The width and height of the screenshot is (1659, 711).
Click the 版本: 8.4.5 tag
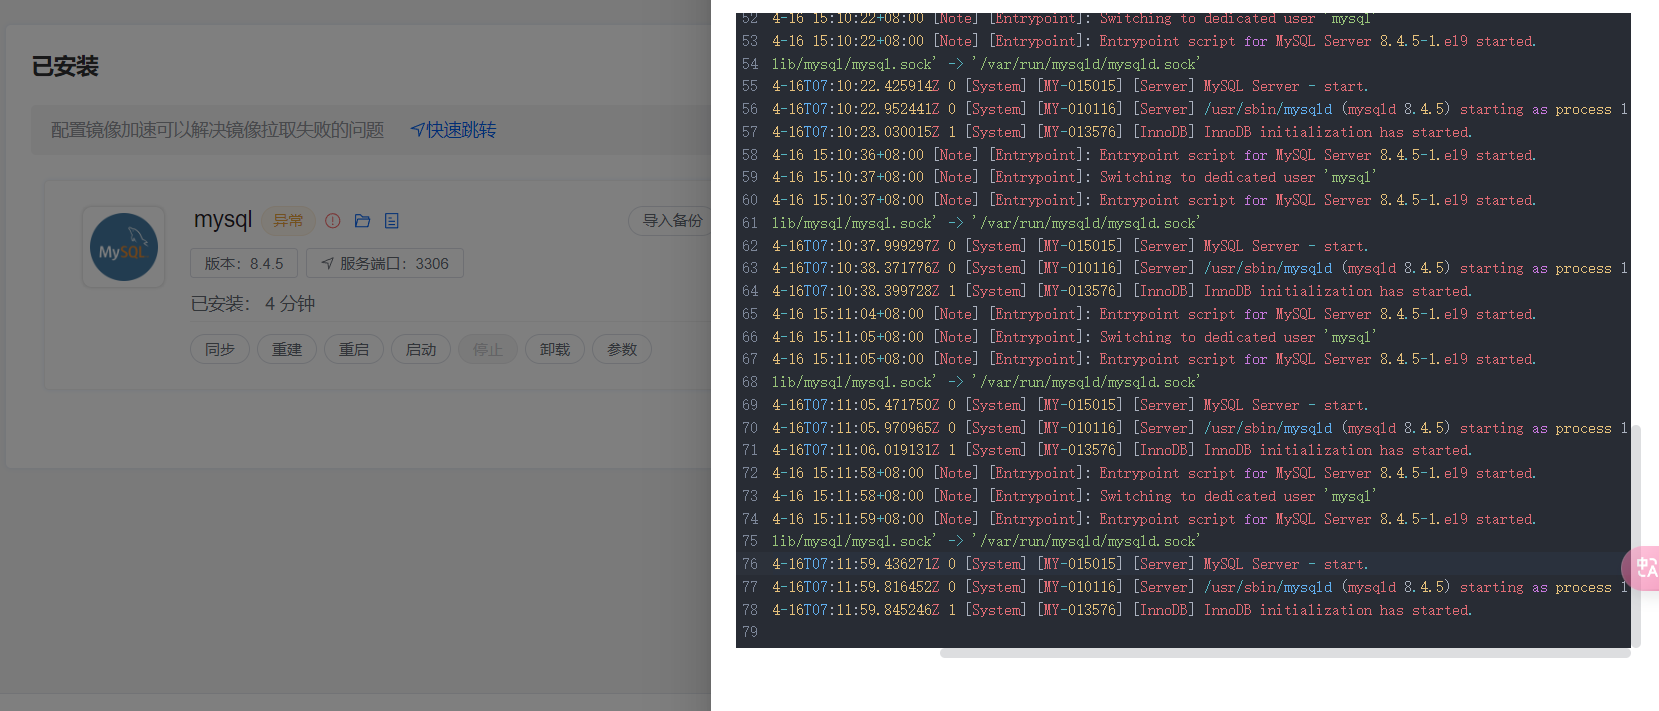(x=244, y=263)
